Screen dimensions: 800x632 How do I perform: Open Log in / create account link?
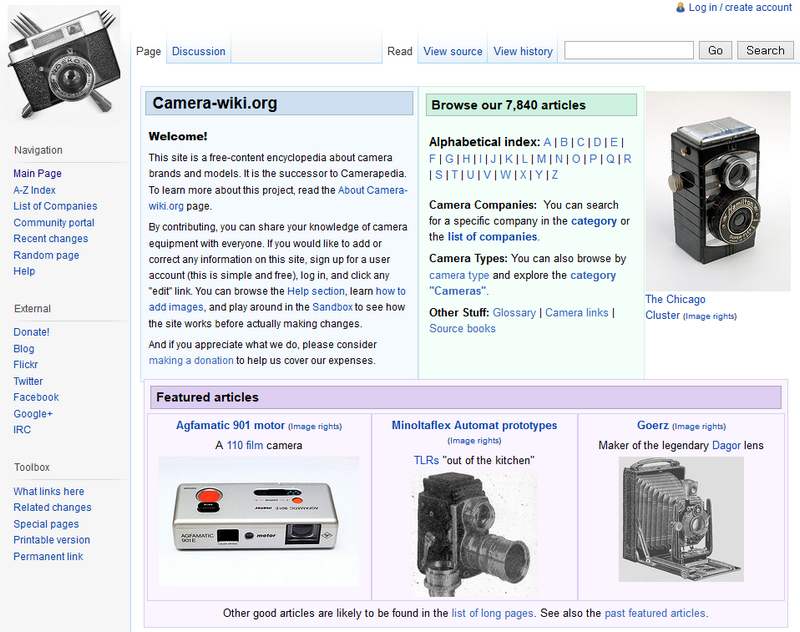tap(740, 8)
